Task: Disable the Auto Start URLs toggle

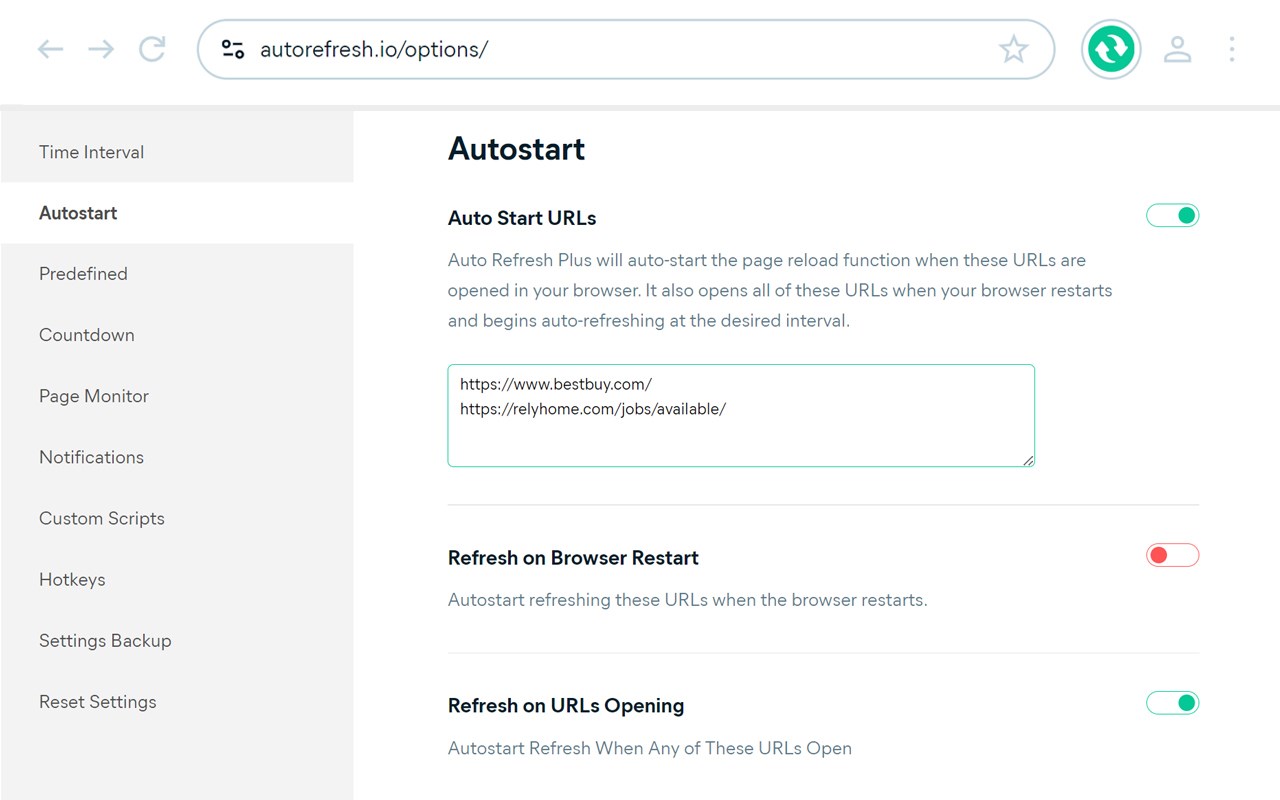Action: point(1172,216)
